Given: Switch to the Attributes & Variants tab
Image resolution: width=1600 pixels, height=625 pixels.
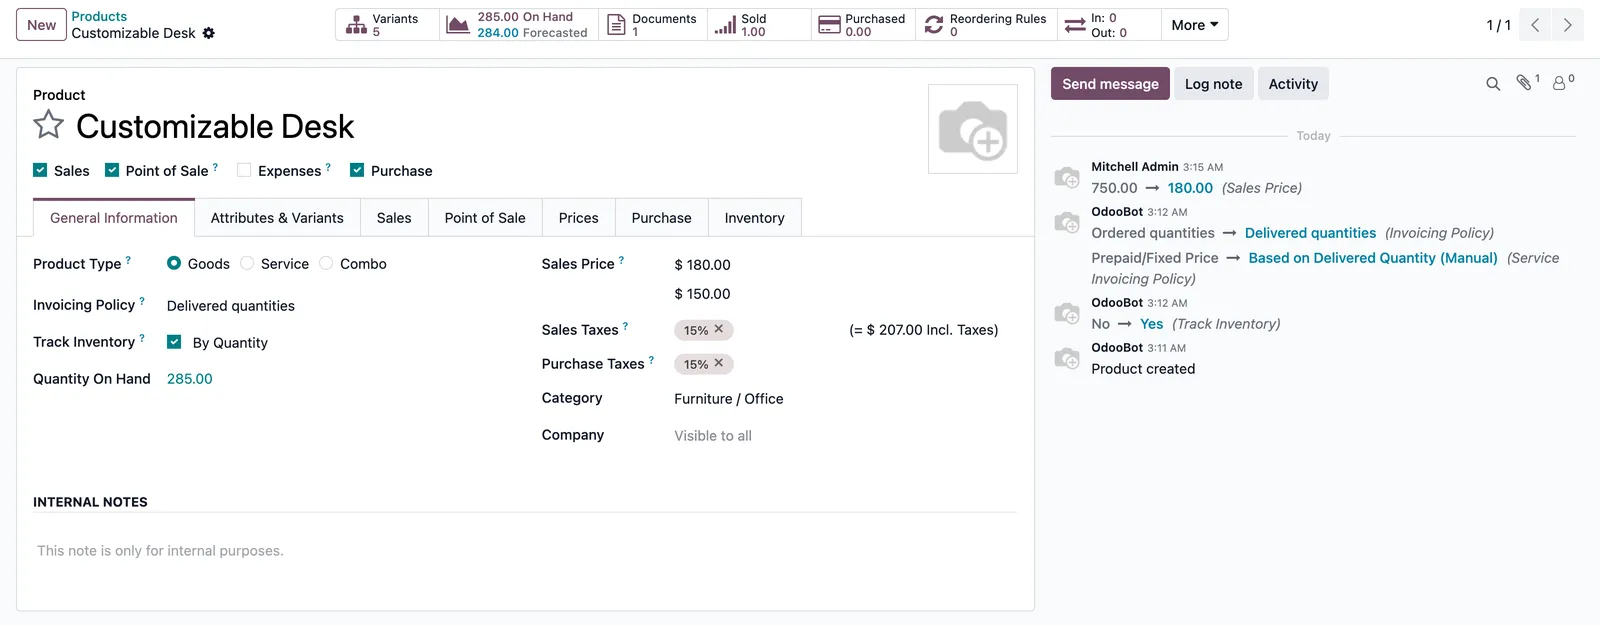Looking at the screenshot, I should click(x=277, y=218).
